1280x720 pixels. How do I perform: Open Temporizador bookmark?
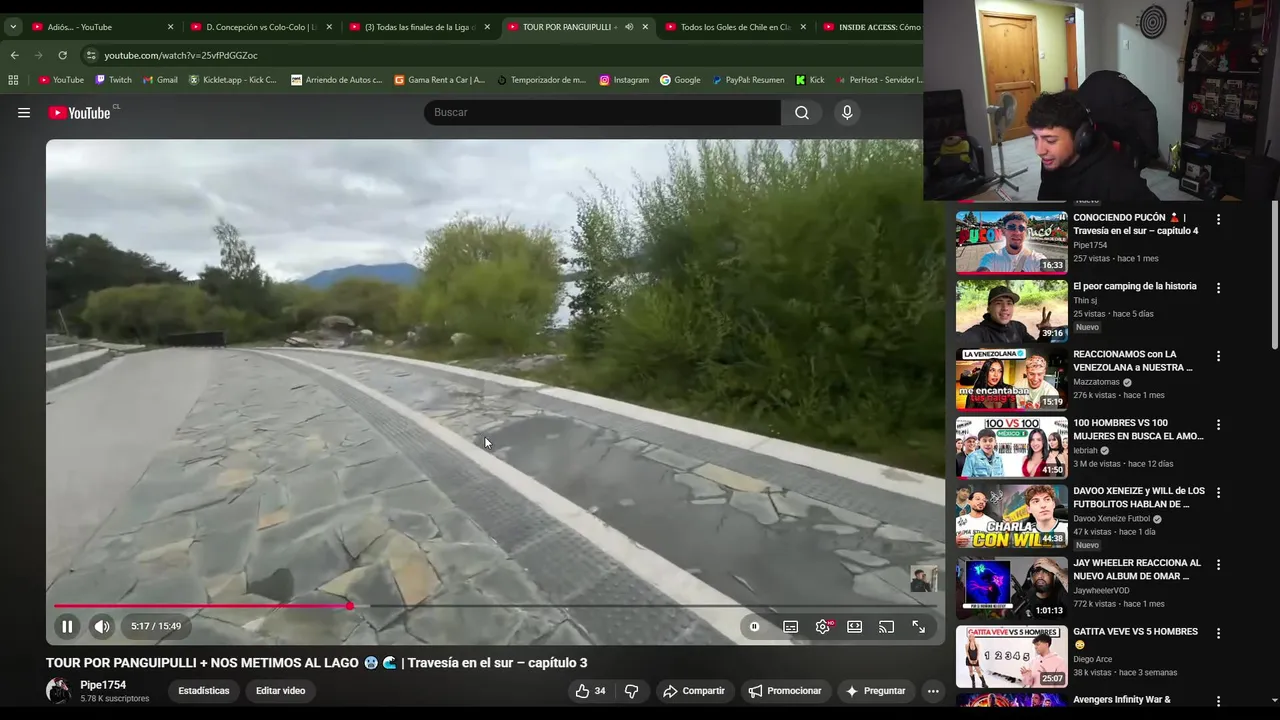[x=541, y=80]
